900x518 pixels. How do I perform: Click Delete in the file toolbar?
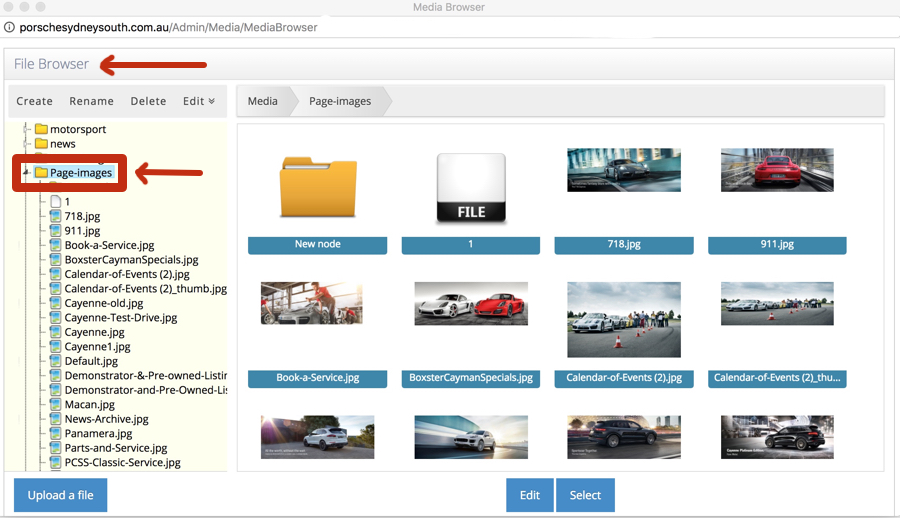pos(149,101)
